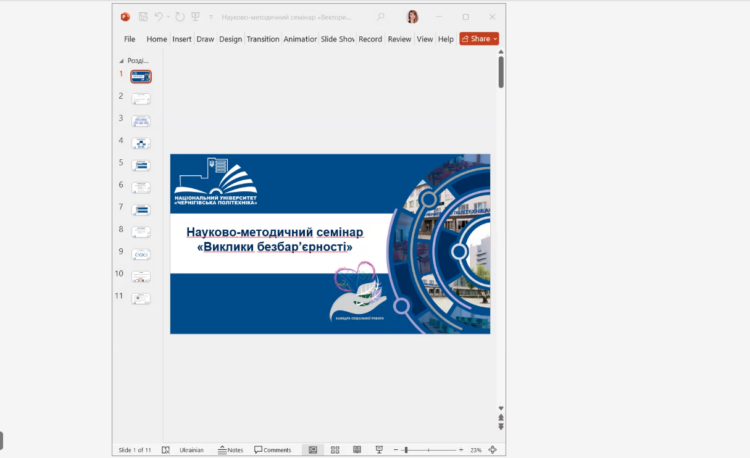
Task: Click the accessibility/spell check status icon
Action: point(165,450)
